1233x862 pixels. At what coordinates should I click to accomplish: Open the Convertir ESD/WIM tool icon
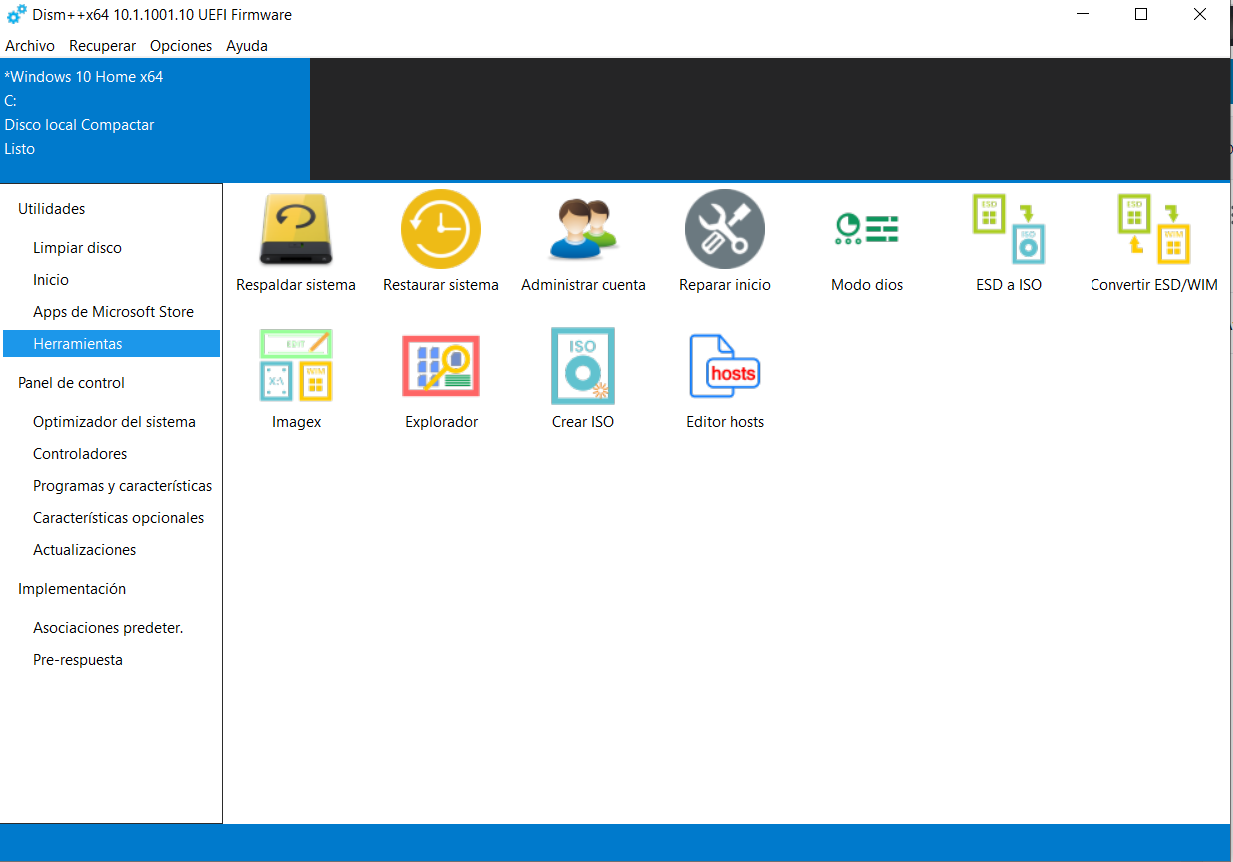[x=1154, y=229]
